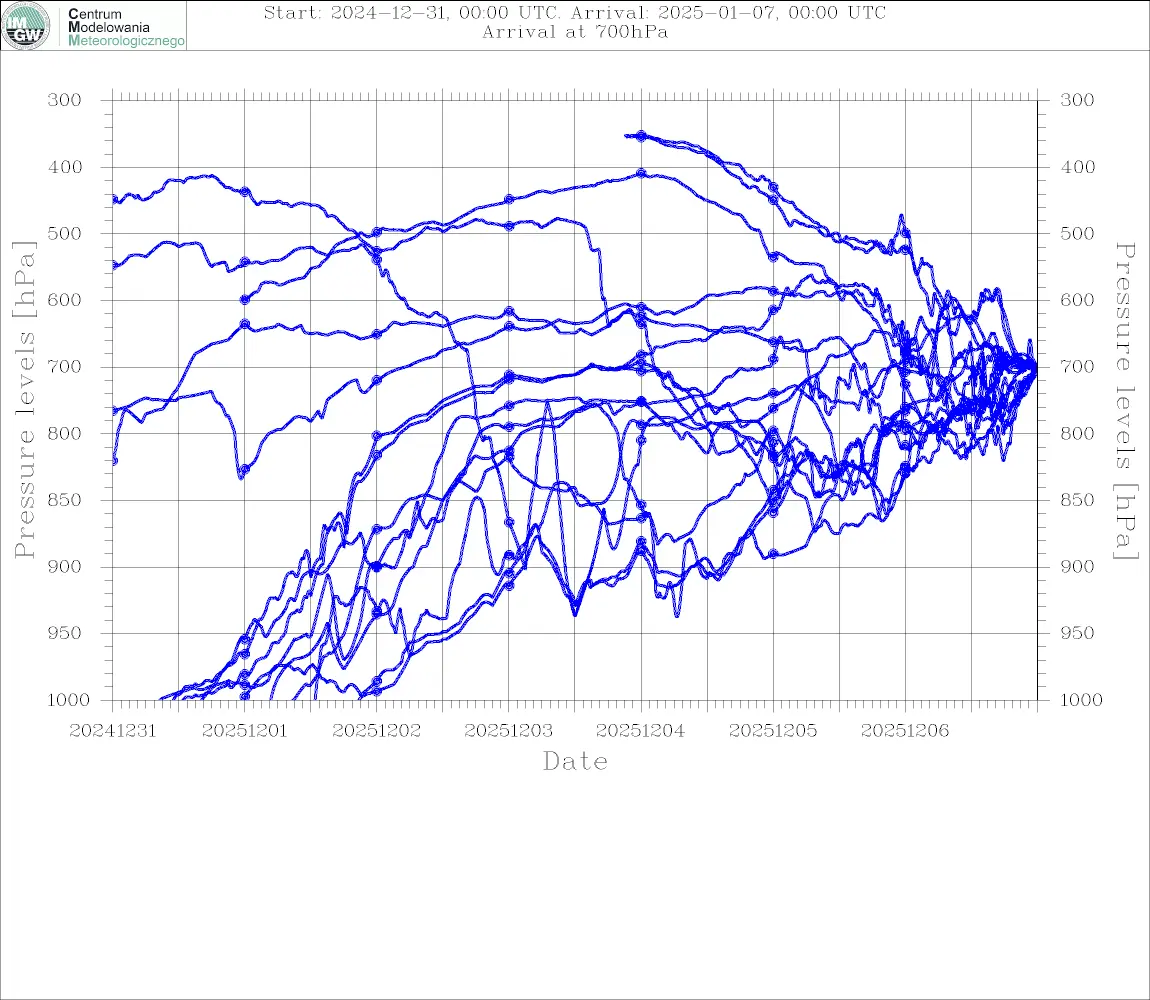Click the left axis label 500
Screen dimensions: 1150x1000
[65, 233]
